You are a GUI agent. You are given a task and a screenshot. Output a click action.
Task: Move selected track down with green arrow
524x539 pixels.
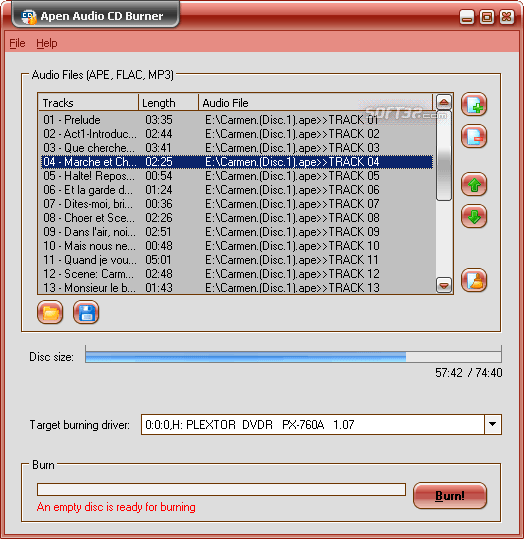[474, 216]
